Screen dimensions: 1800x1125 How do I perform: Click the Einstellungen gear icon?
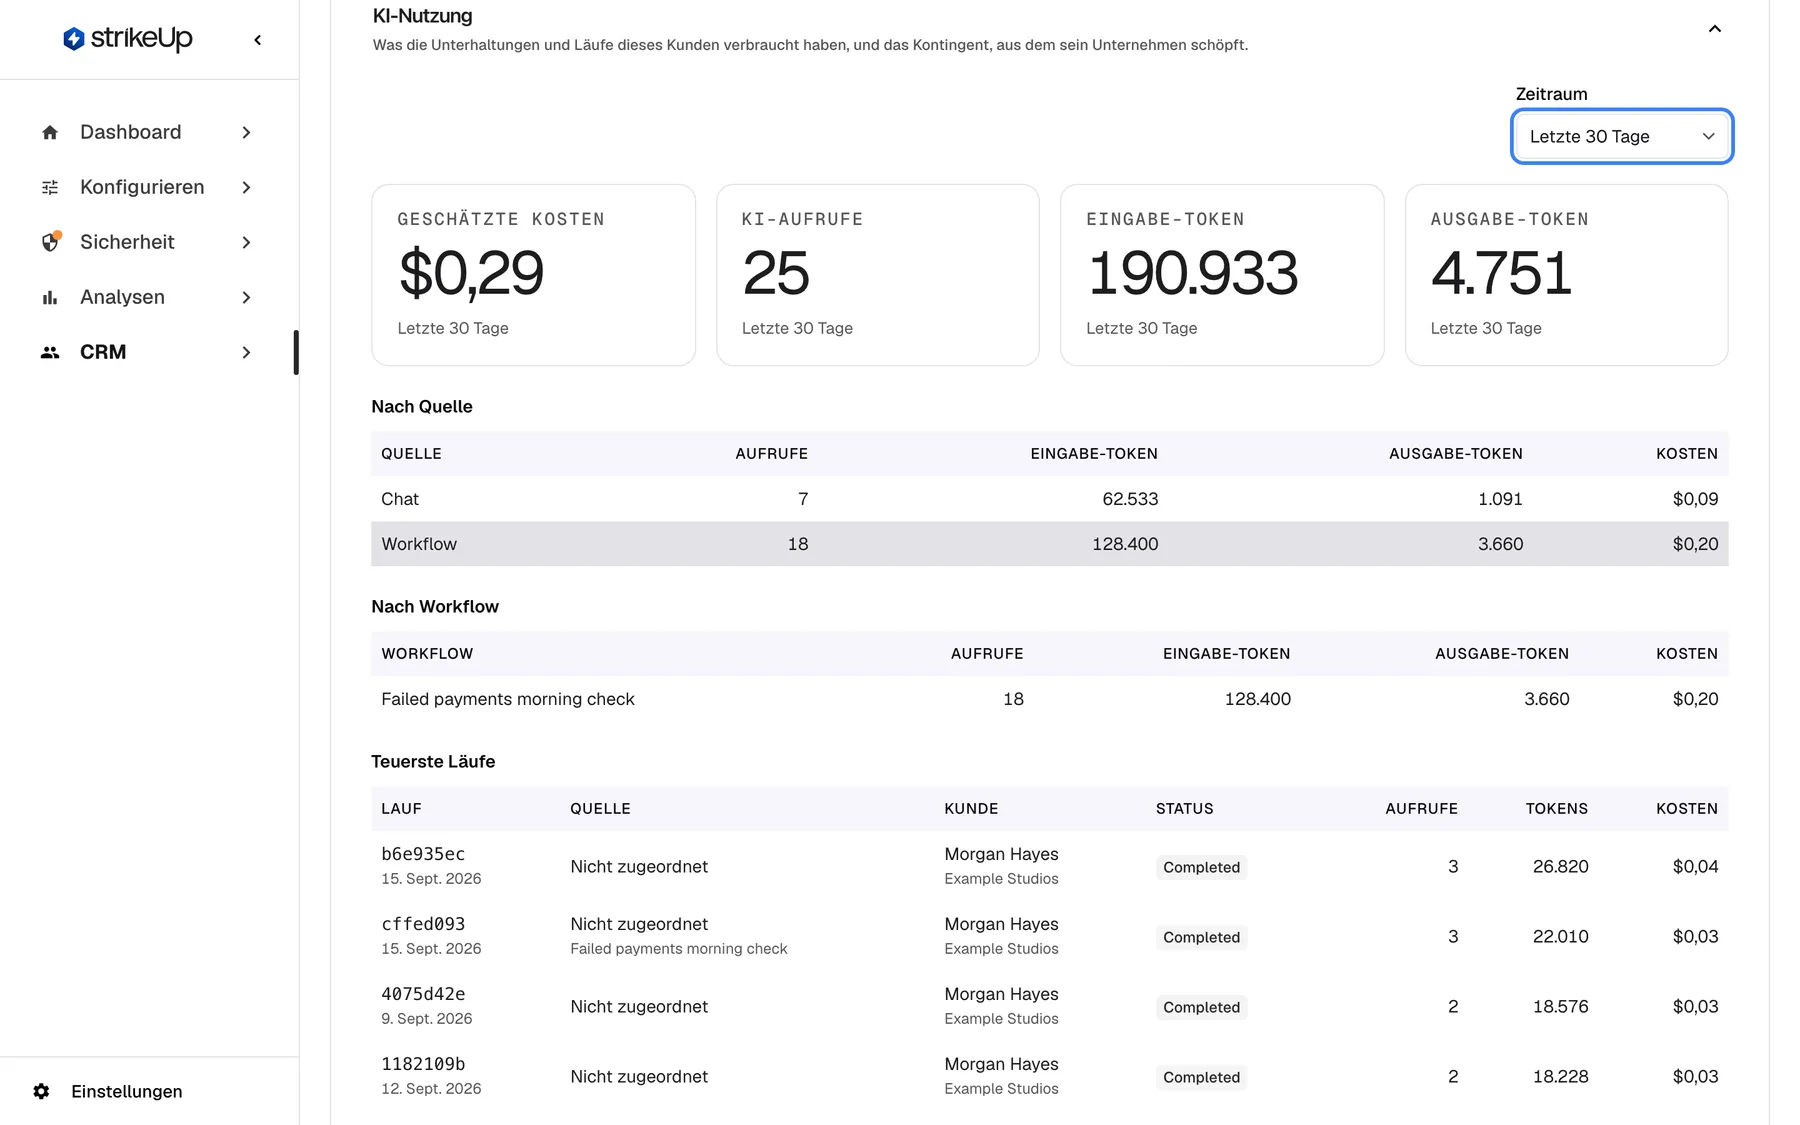(41, 1091)
